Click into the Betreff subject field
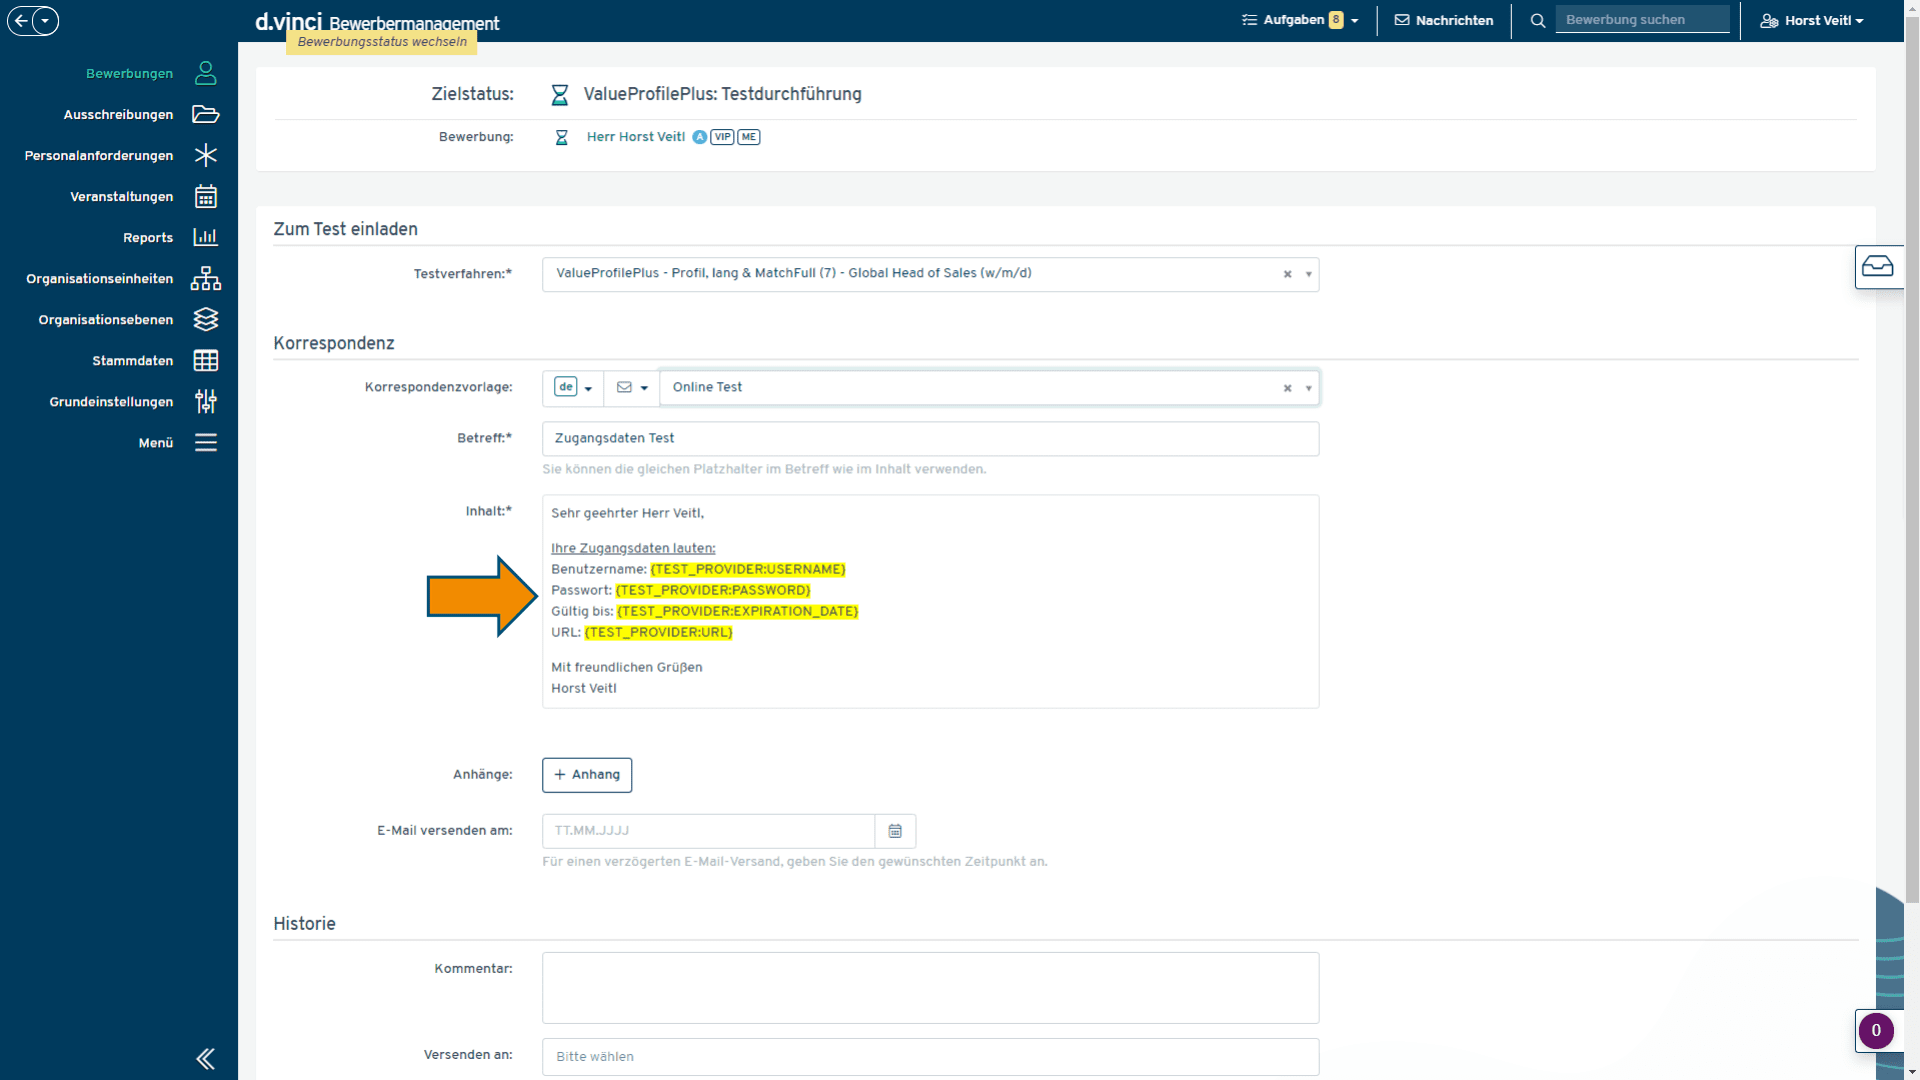The width and height of the screenshot is (1920, 1080). [x=930, y=439]
